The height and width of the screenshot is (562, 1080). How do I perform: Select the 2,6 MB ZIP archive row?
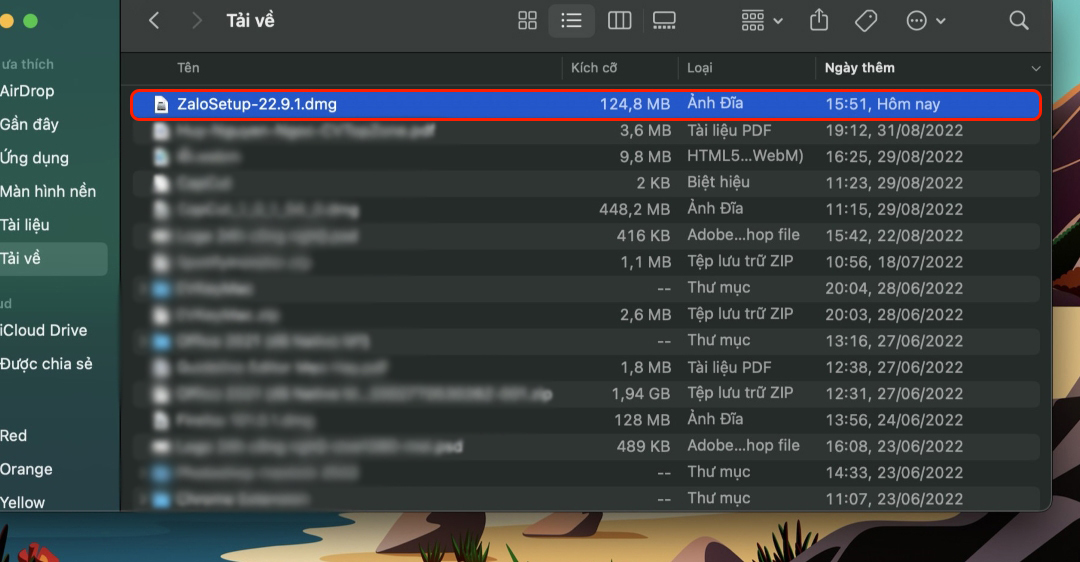point(585,315)
